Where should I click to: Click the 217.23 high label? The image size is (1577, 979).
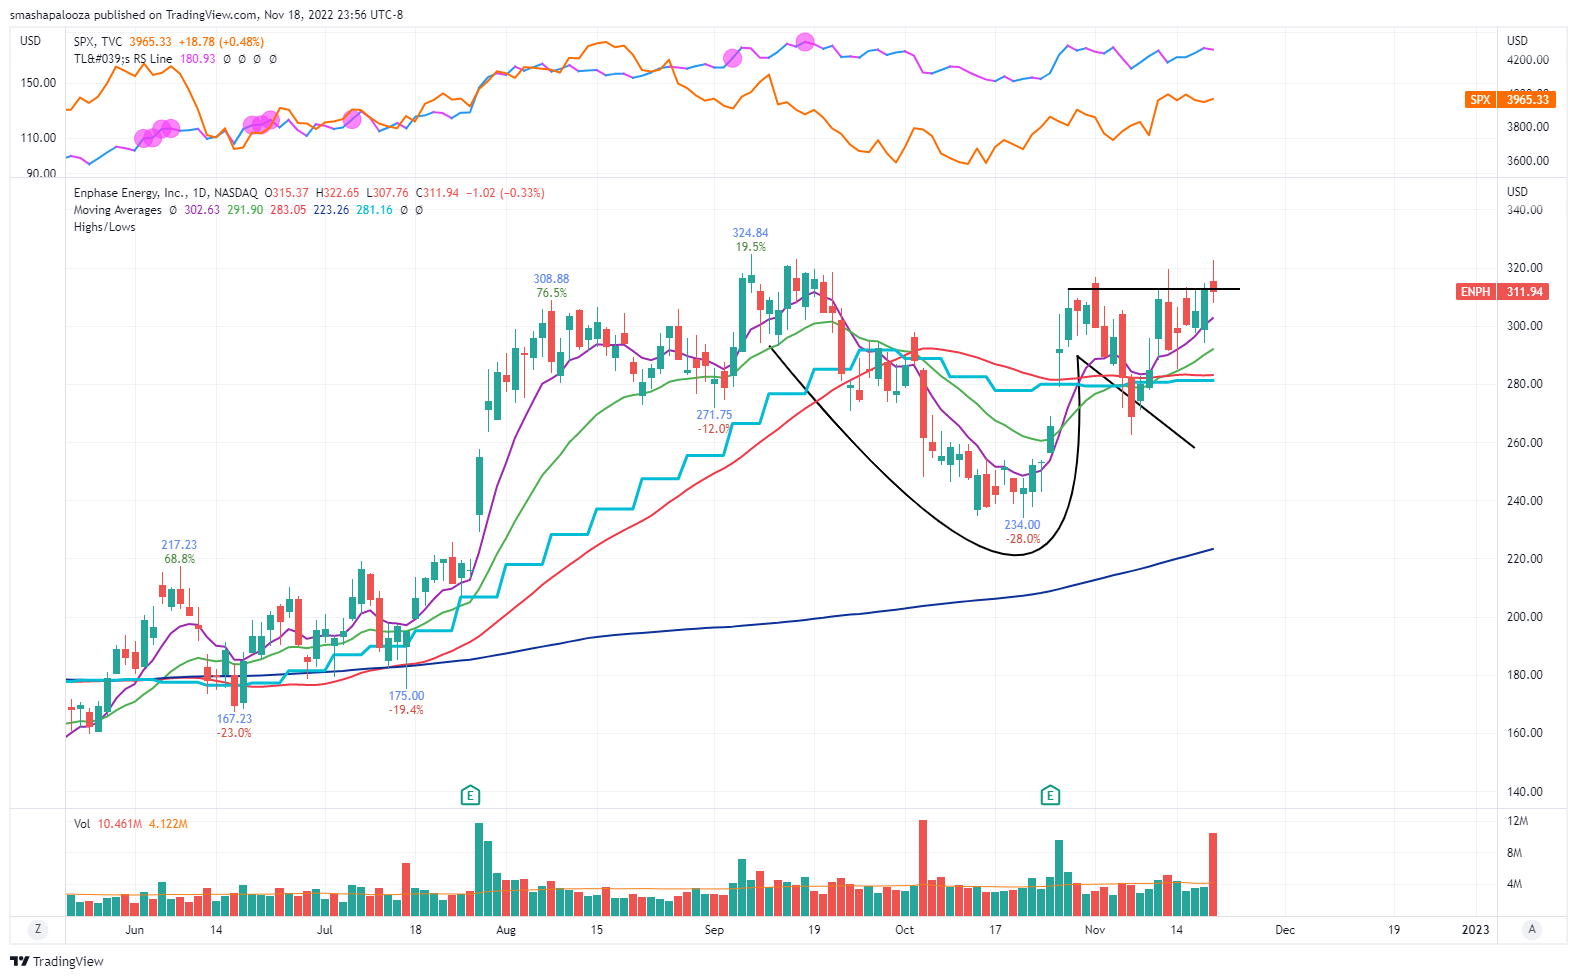[x=179, y=545]
